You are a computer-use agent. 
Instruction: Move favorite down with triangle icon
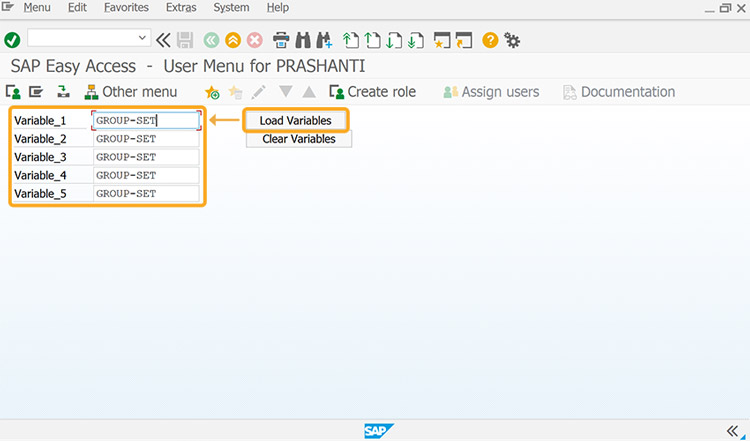coord(286,91)
